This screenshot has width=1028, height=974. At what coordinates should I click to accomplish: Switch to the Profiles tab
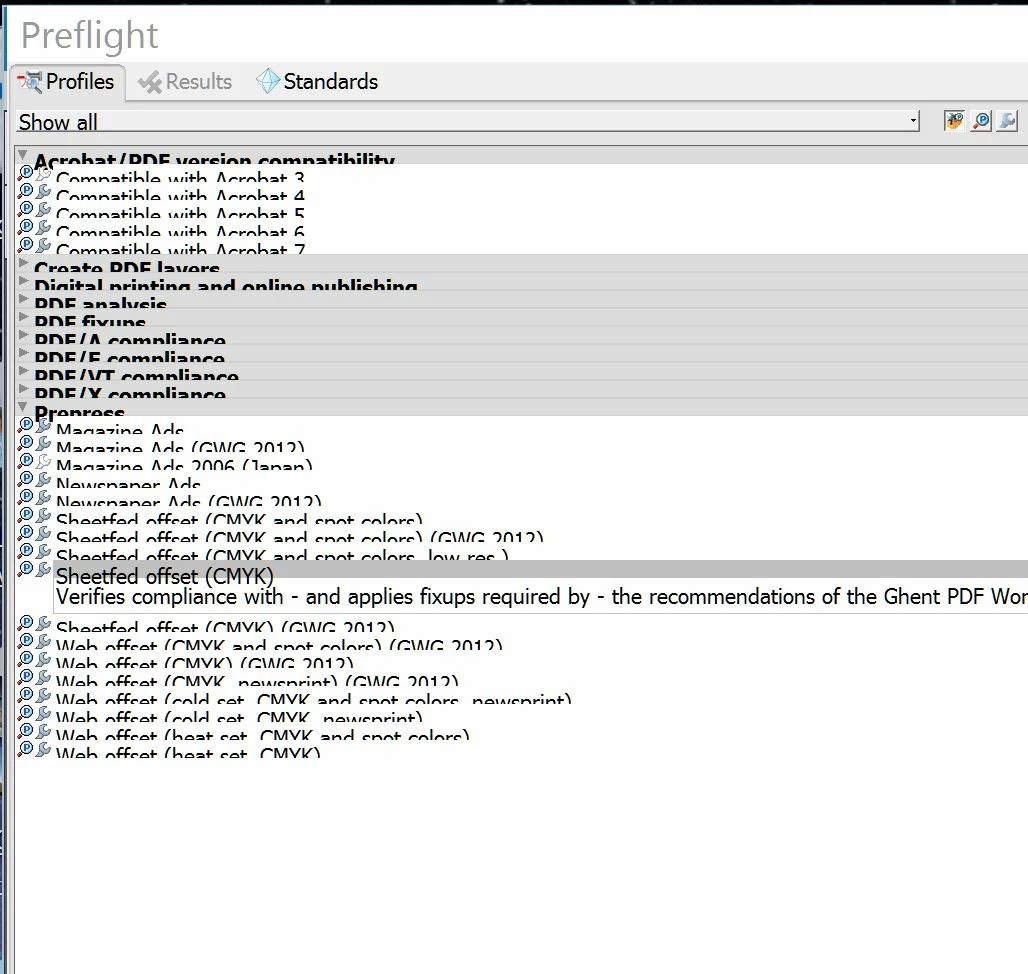pos(67,82)
